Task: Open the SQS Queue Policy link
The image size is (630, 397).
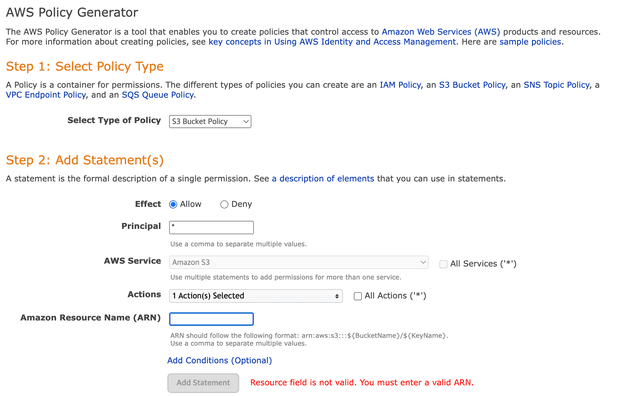Action: coord(158,95)
